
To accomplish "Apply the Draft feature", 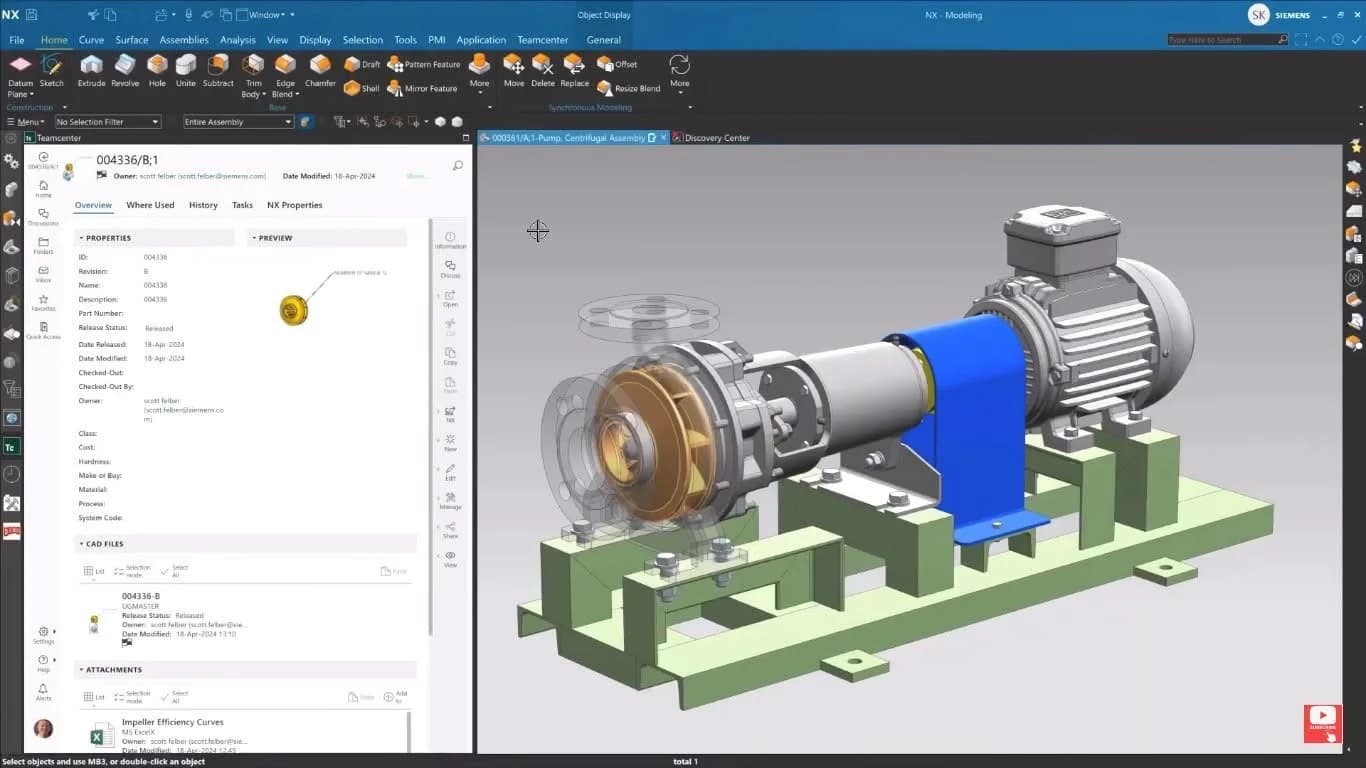I will tap(362, 64).
